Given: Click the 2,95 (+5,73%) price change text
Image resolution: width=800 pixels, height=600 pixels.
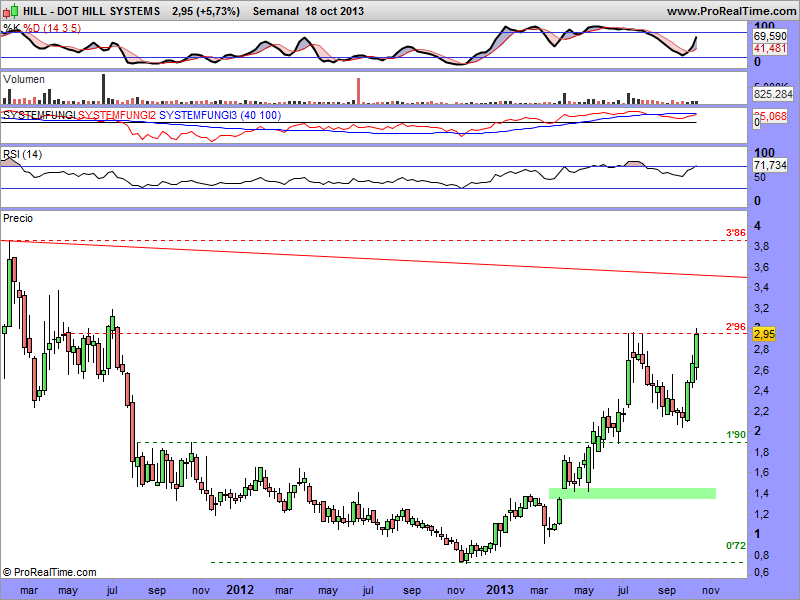Looking at the screenshot, I should coord(206,11).
